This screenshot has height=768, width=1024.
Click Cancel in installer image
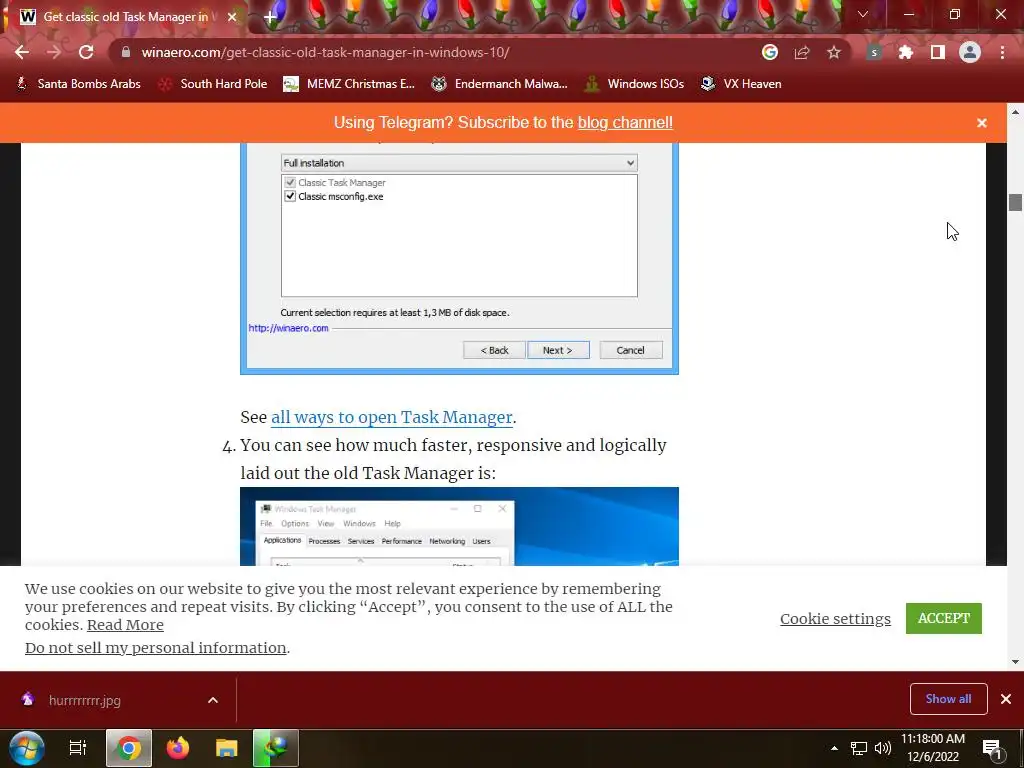(630, 350)
